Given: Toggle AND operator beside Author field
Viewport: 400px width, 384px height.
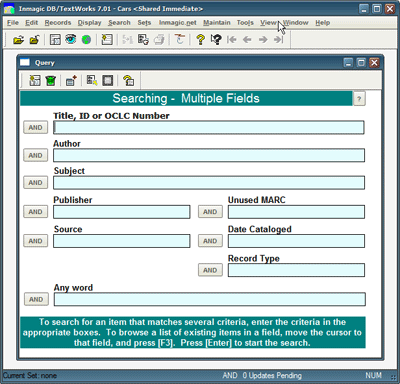Looking at the screenshot, I should click(x=35, y=155).
